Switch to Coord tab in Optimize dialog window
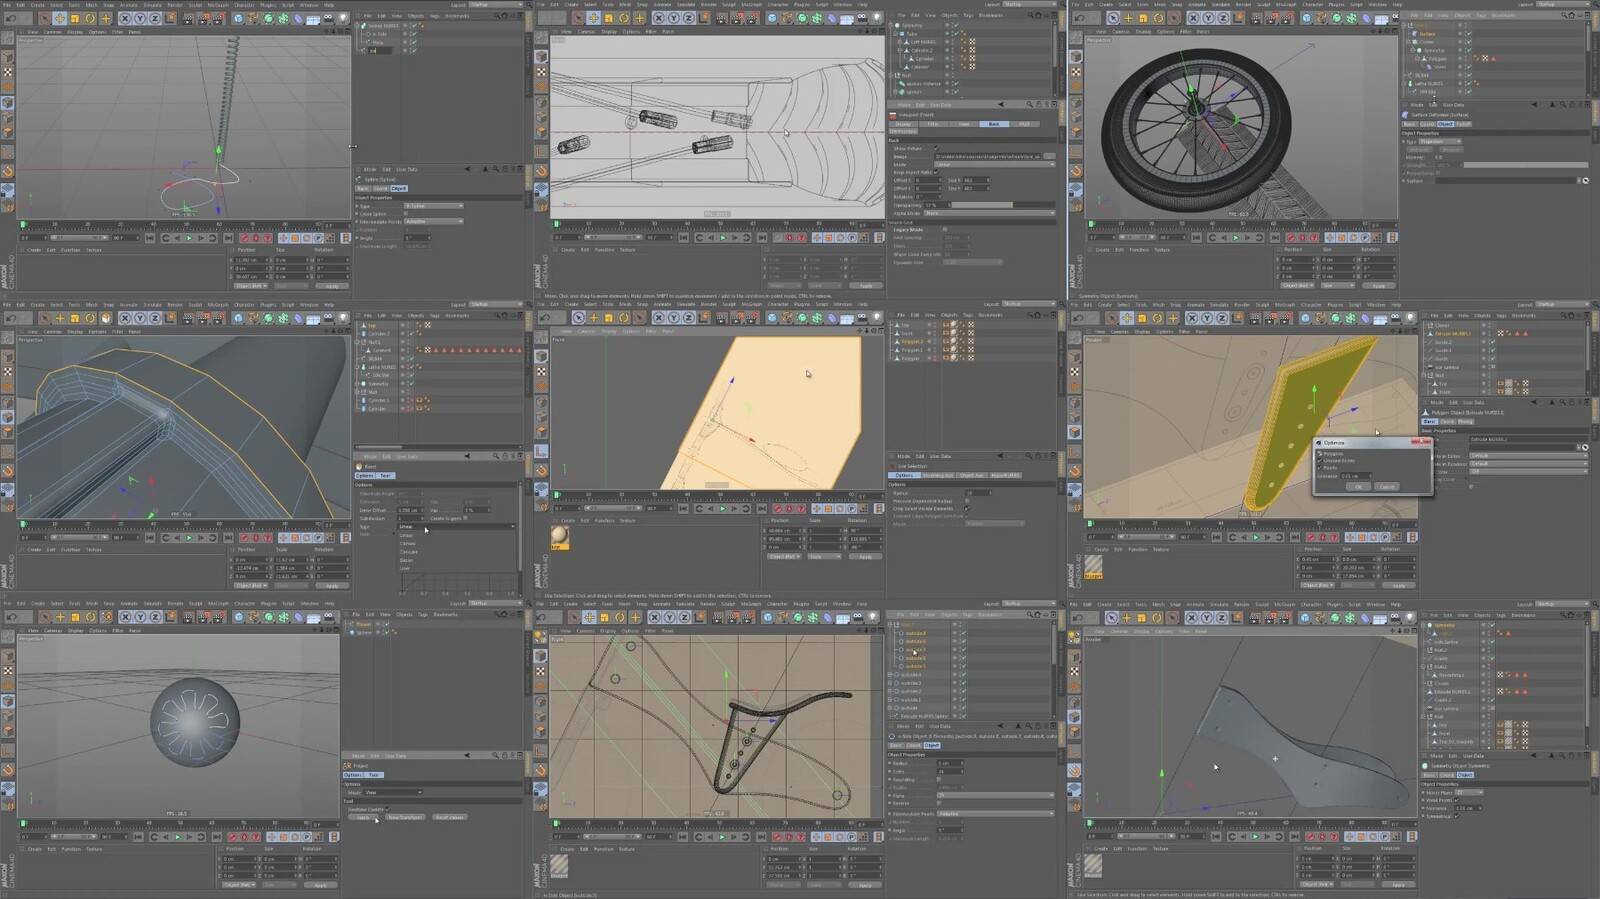 [1447, 421]
